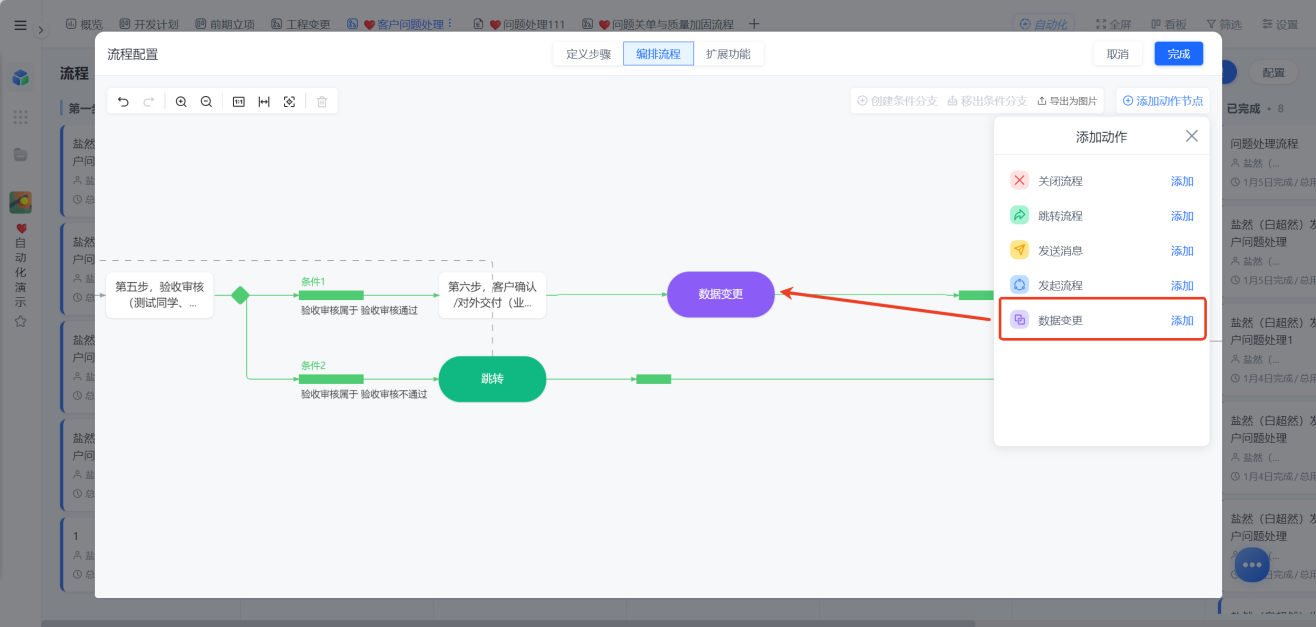The height and width of the screenshot is (627, 1316).
Task: Zoom in on the flow canvas
Action: click(181, 101)
